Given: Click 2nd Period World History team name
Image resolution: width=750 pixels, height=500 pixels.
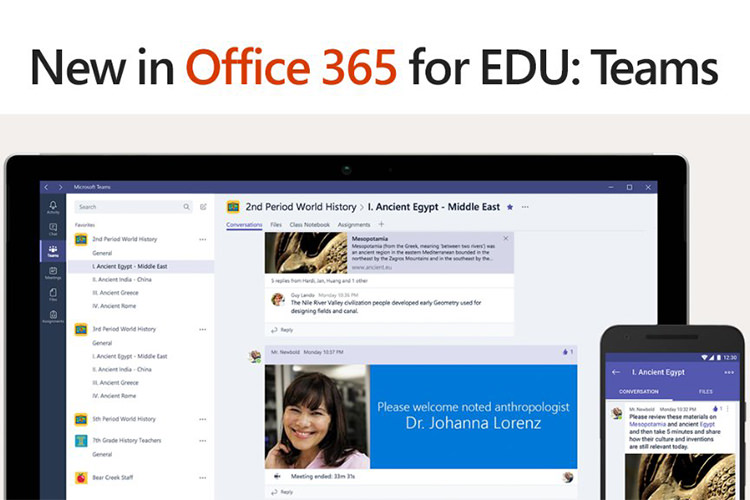Looking at the screenshot, I should click(124, 239).
